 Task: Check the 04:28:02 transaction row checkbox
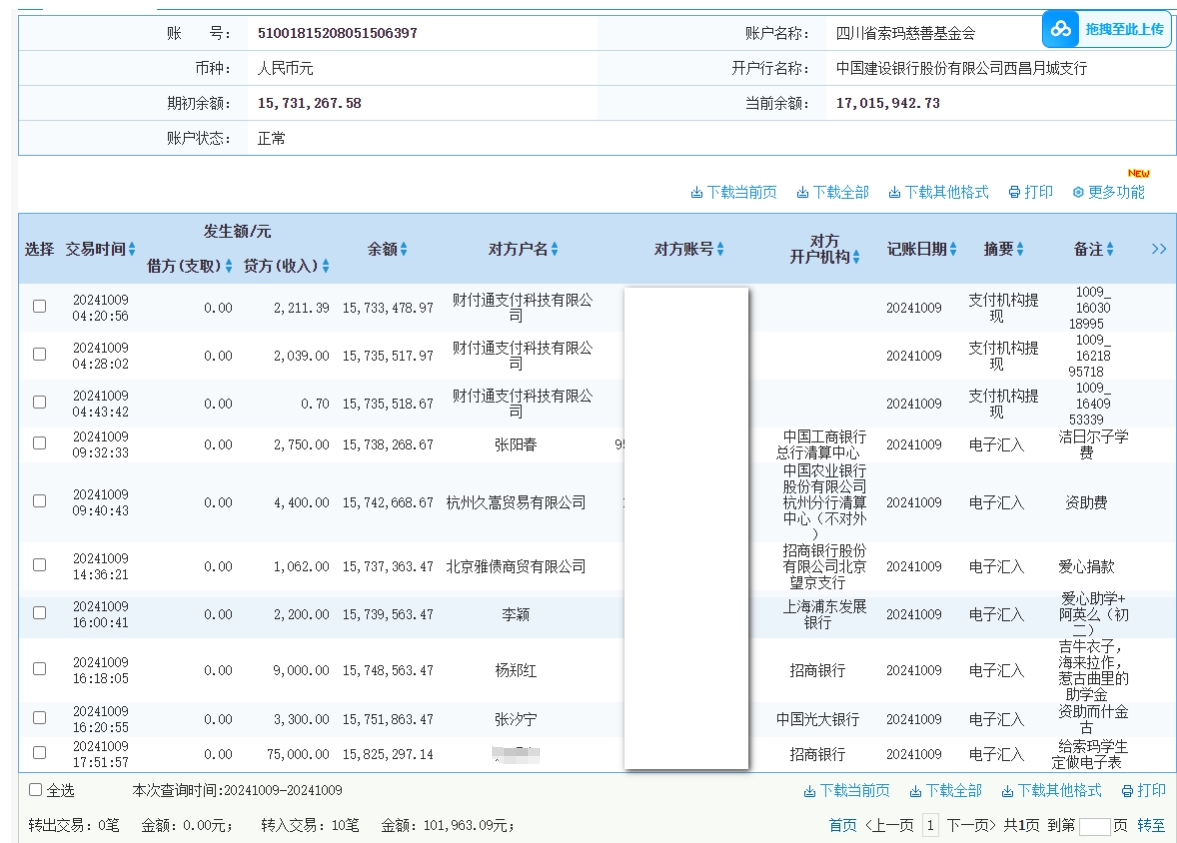40,354
